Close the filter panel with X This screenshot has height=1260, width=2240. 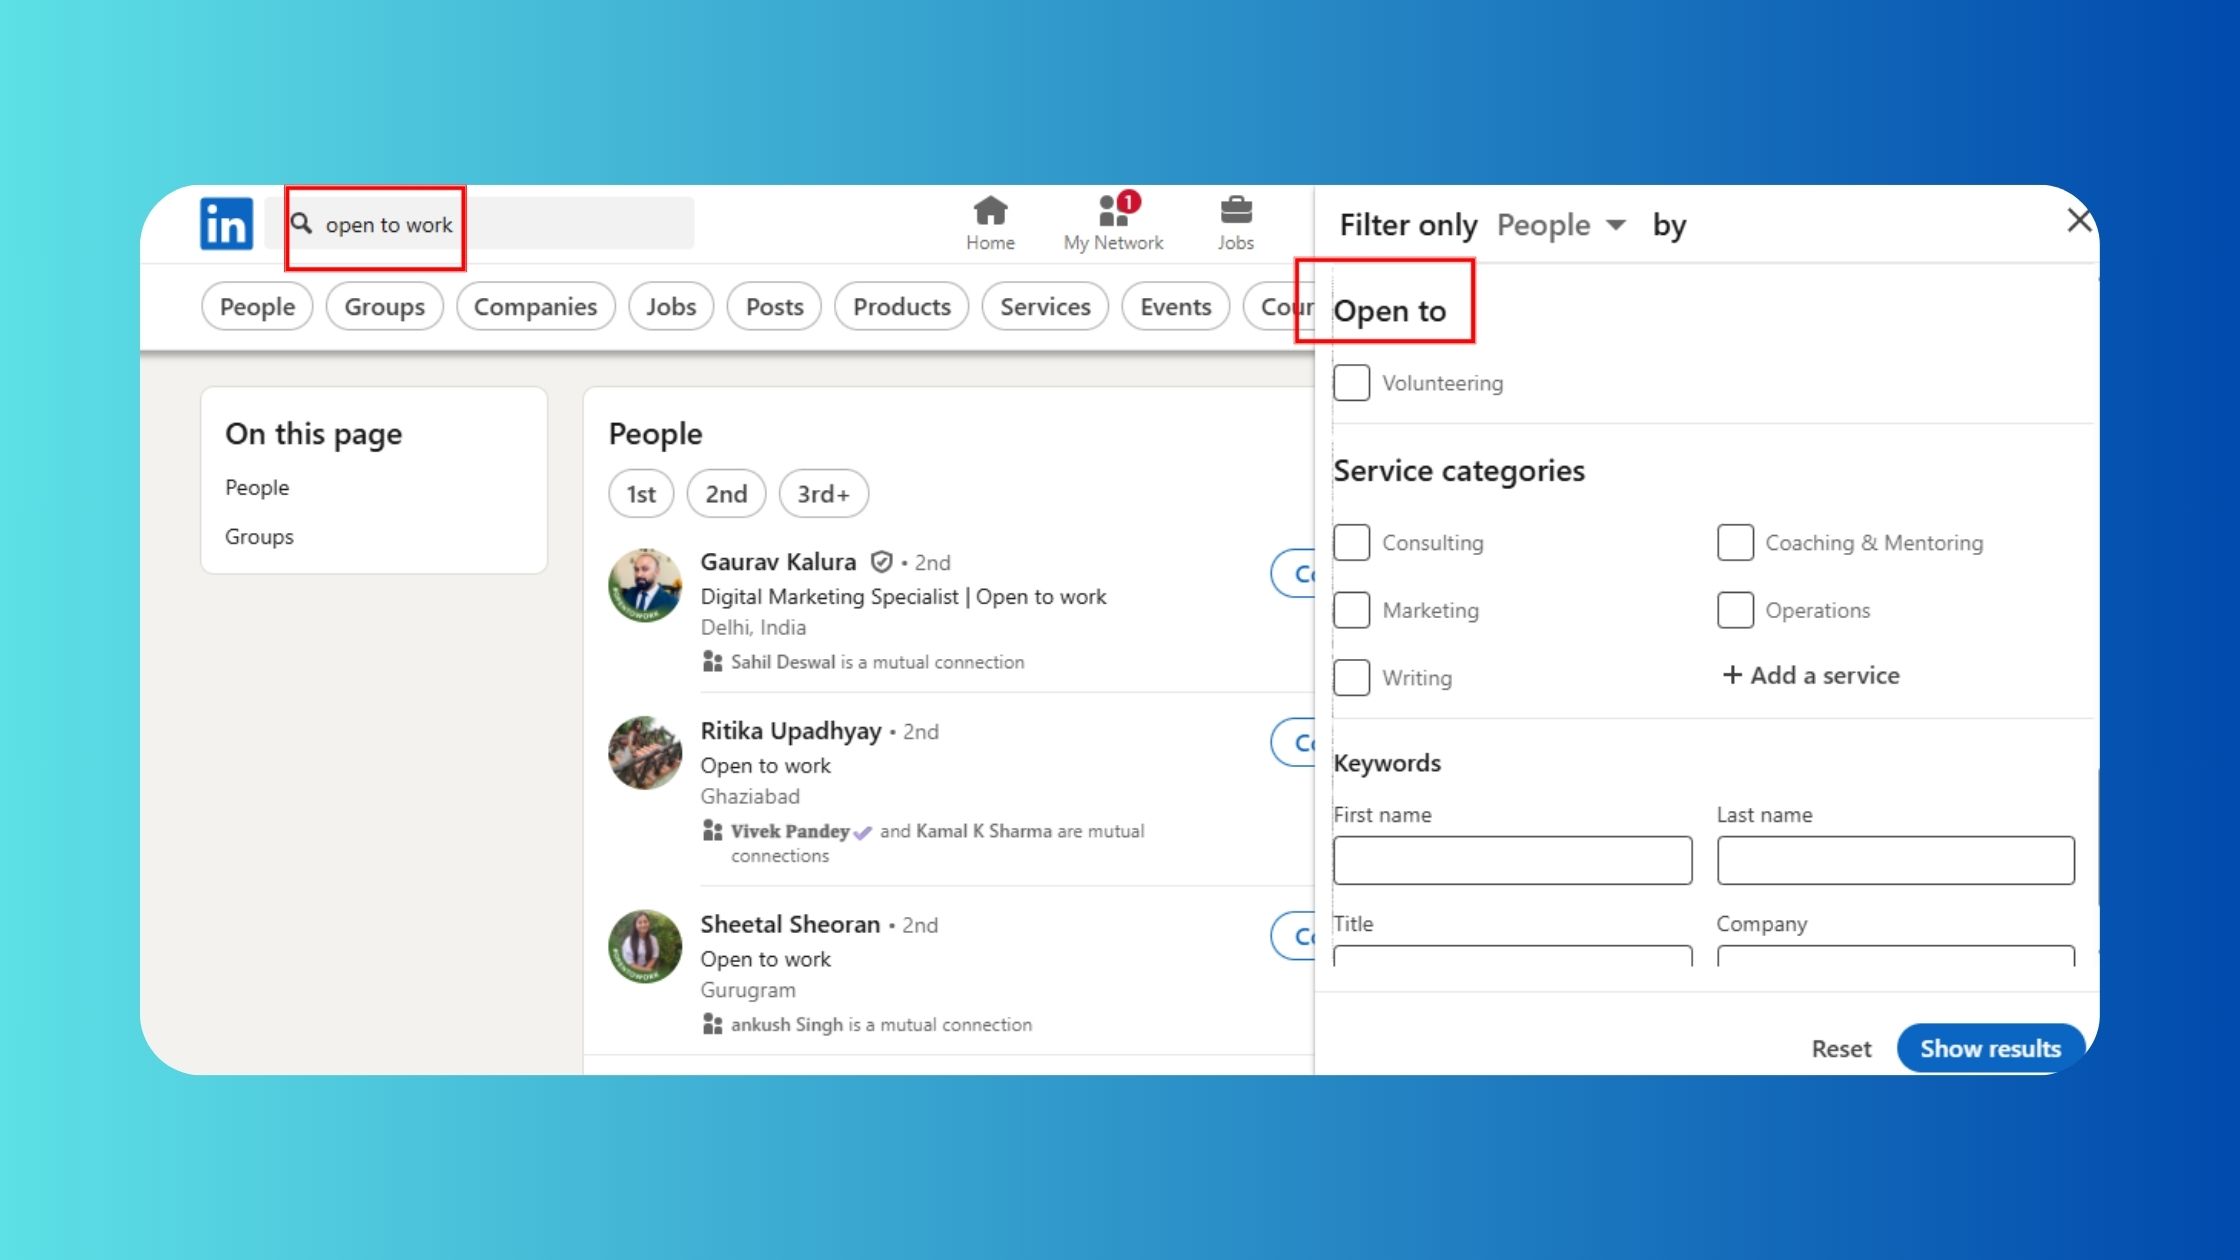click(x=2079, y=220)
